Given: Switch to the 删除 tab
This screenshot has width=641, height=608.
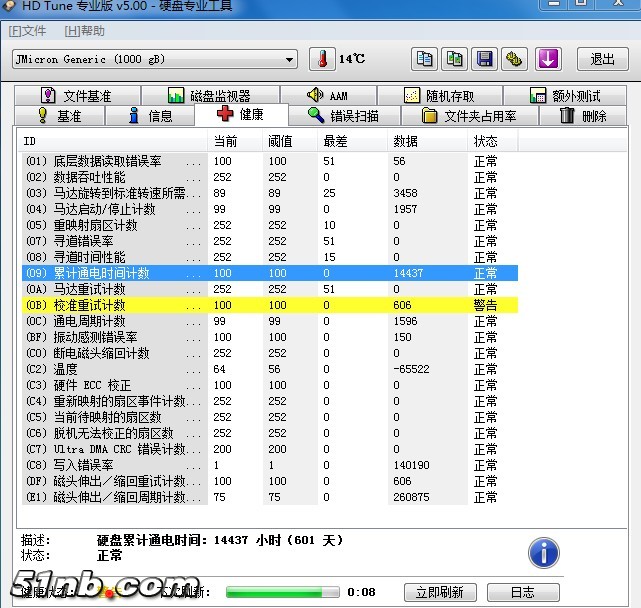Looking at the screenshot, I should pyautogui.click(x=583, y=116).
